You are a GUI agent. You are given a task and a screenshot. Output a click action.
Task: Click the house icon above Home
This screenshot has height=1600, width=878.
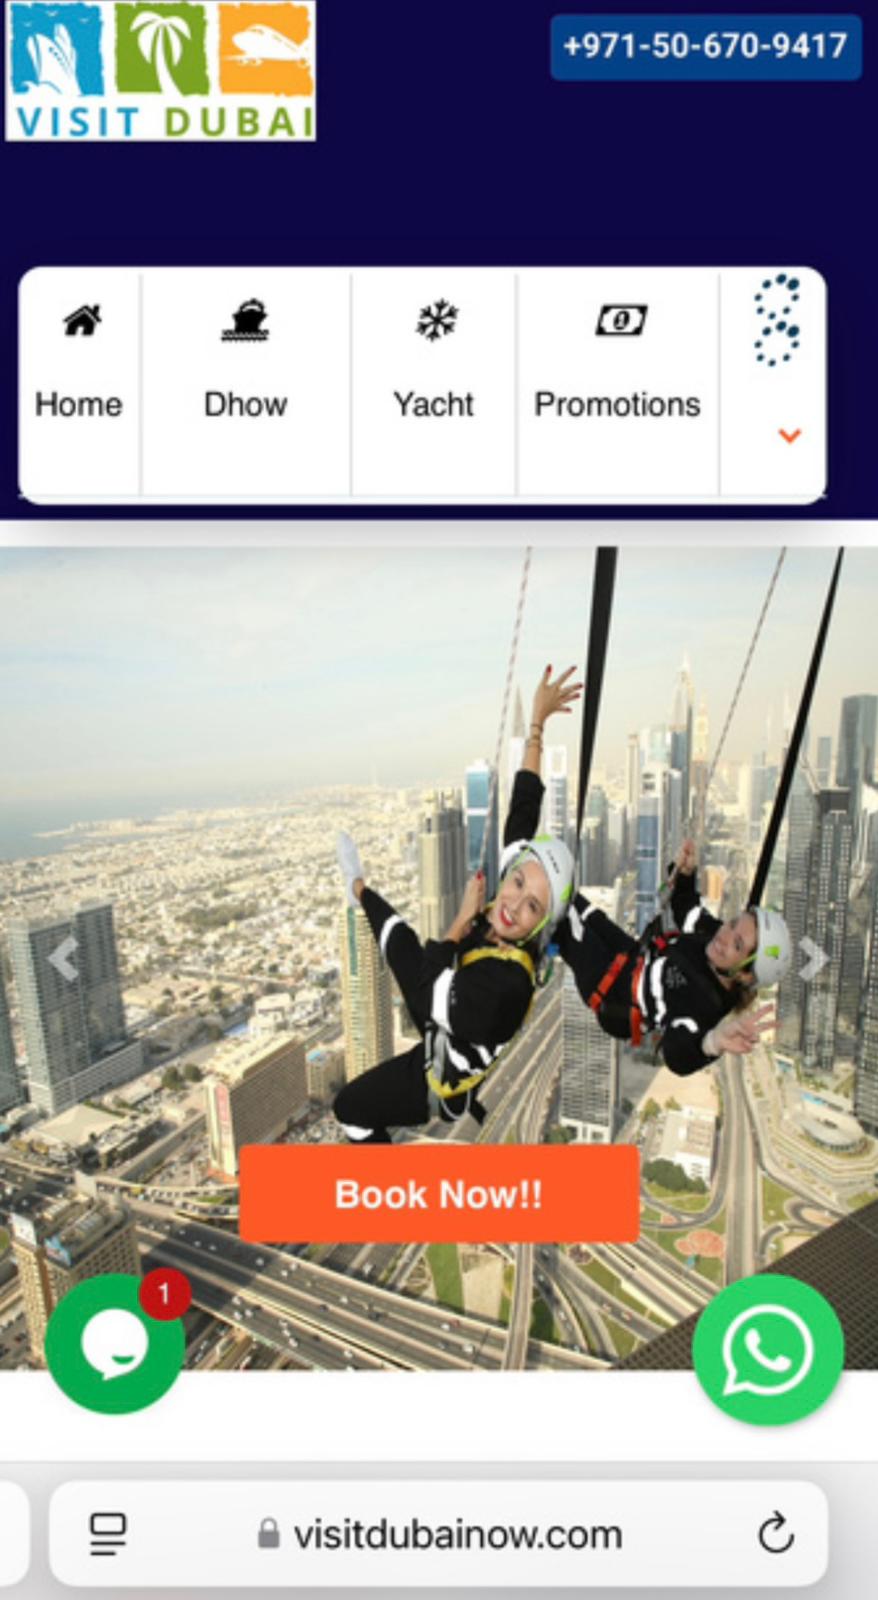tap(82, 321)
